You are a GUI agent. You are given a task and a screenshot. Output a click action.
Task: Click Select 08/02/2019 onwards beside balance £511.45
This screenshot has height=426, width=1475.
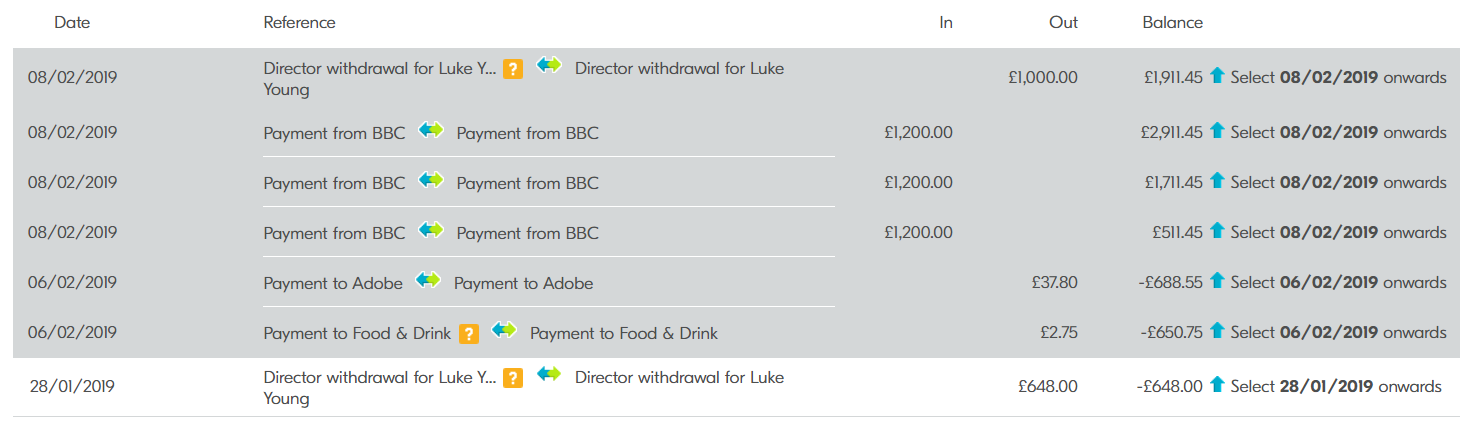(x=1338, y=232)
